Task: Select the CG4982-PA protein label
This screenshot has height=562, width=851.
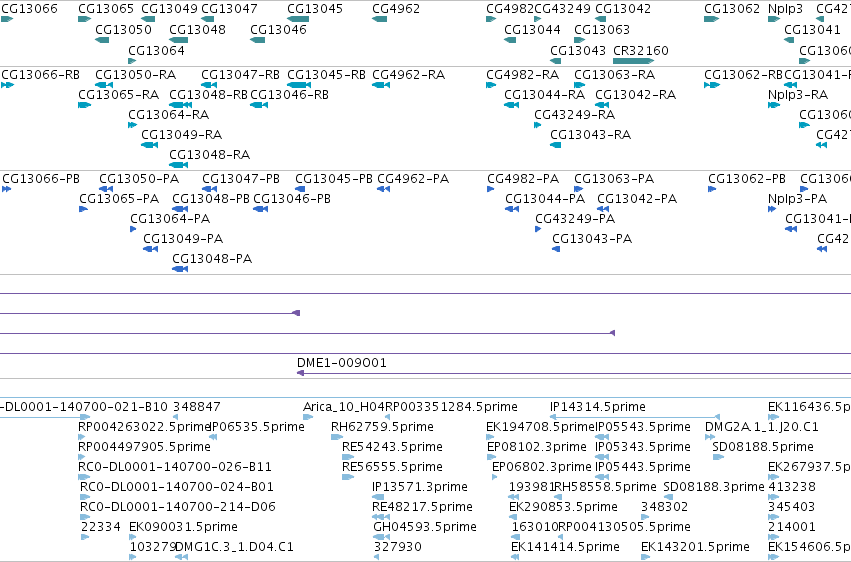Action: point(523,178)
